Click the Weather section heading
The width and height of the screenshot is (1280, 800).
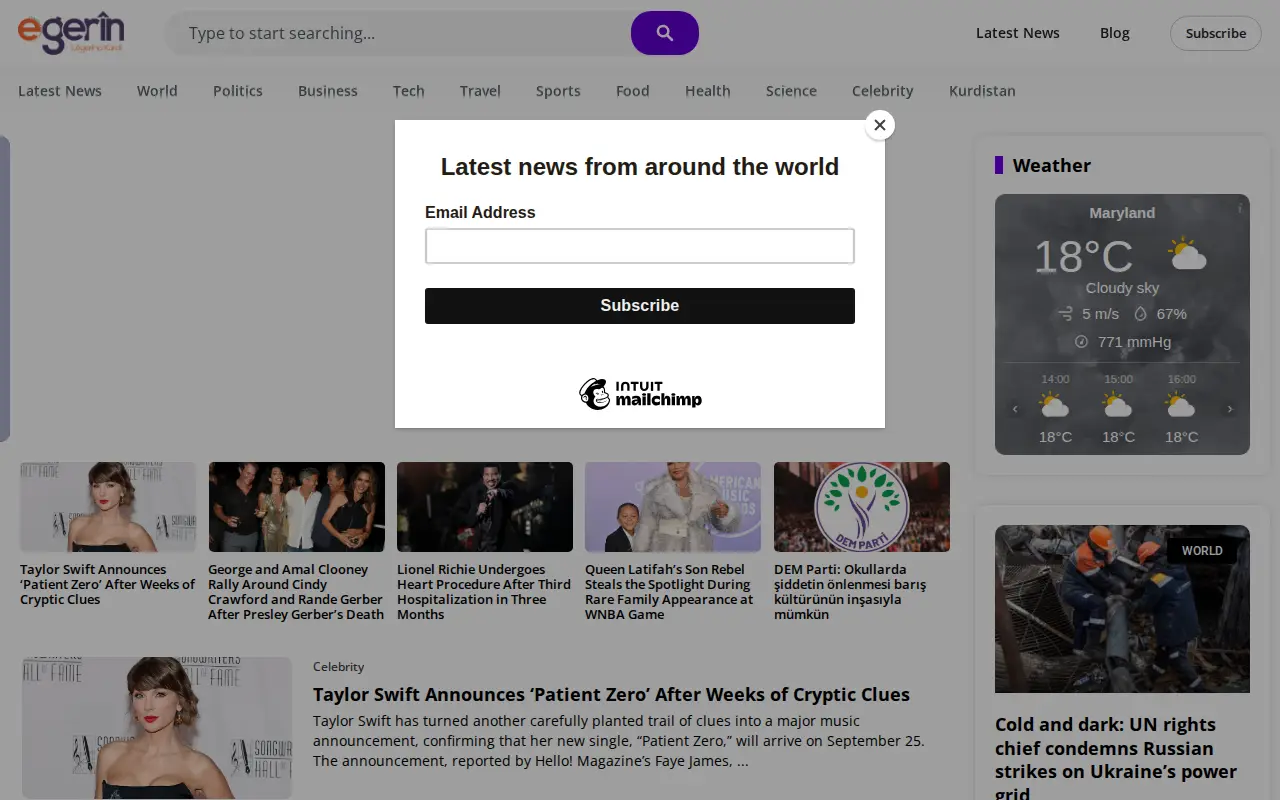pos(1051,165)
